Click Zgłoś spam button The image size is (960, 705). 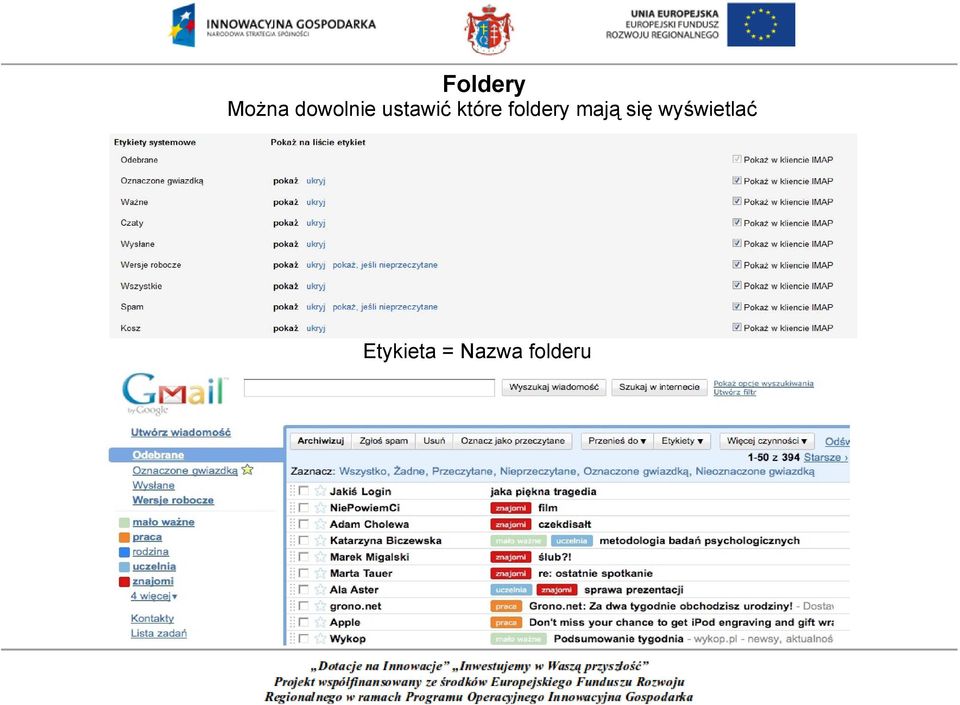click(384, 441)
